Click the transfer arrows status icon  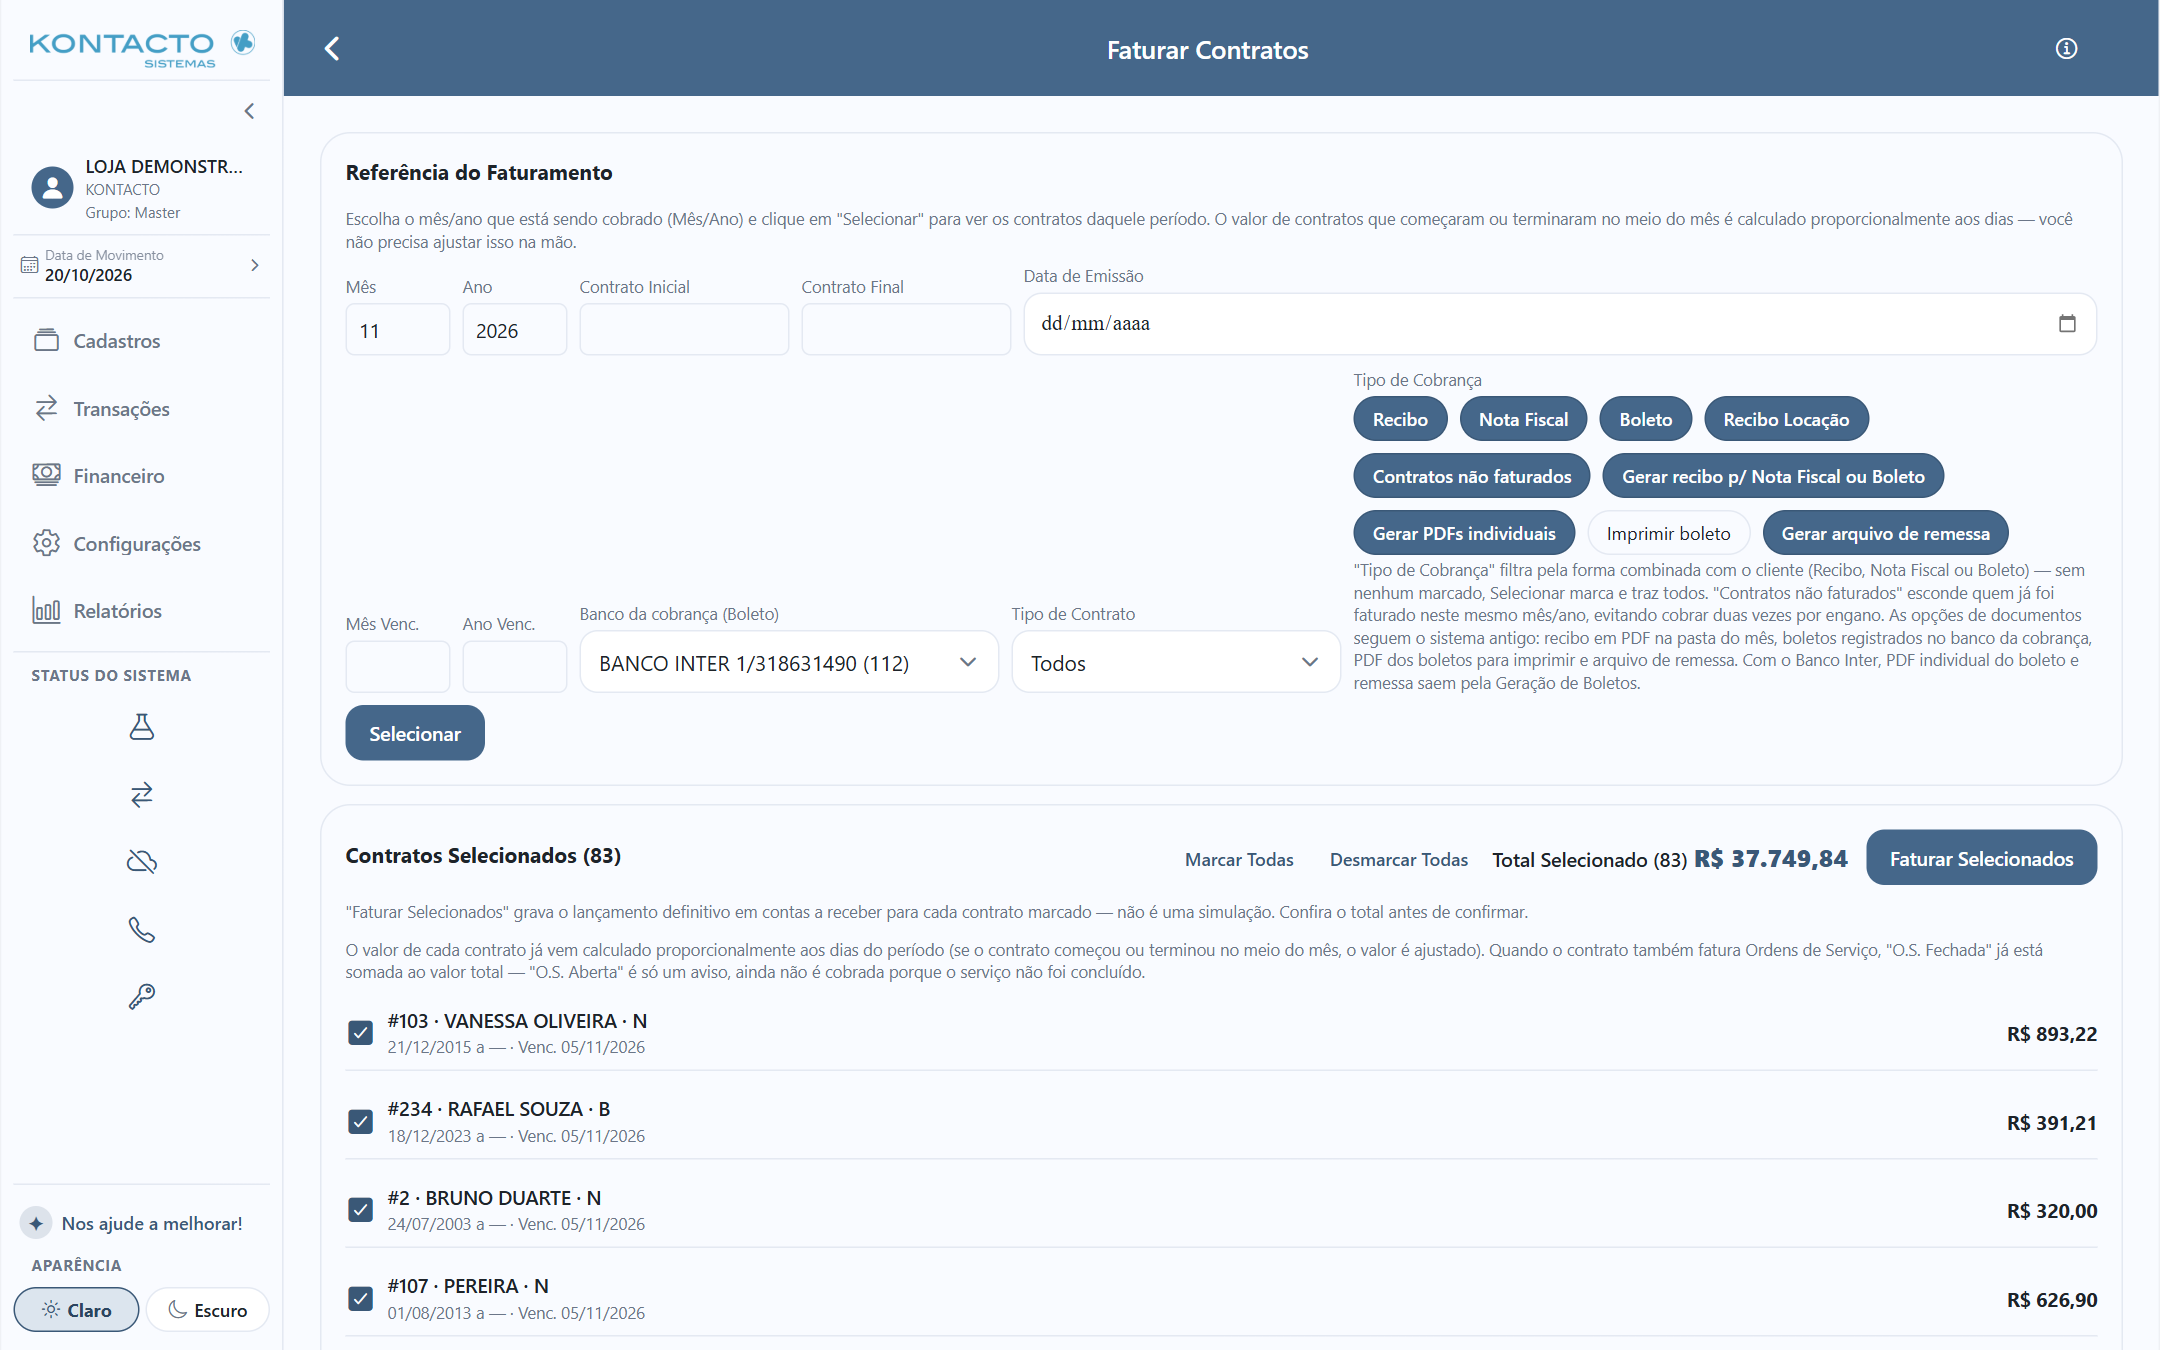click(x=142, y=794)
